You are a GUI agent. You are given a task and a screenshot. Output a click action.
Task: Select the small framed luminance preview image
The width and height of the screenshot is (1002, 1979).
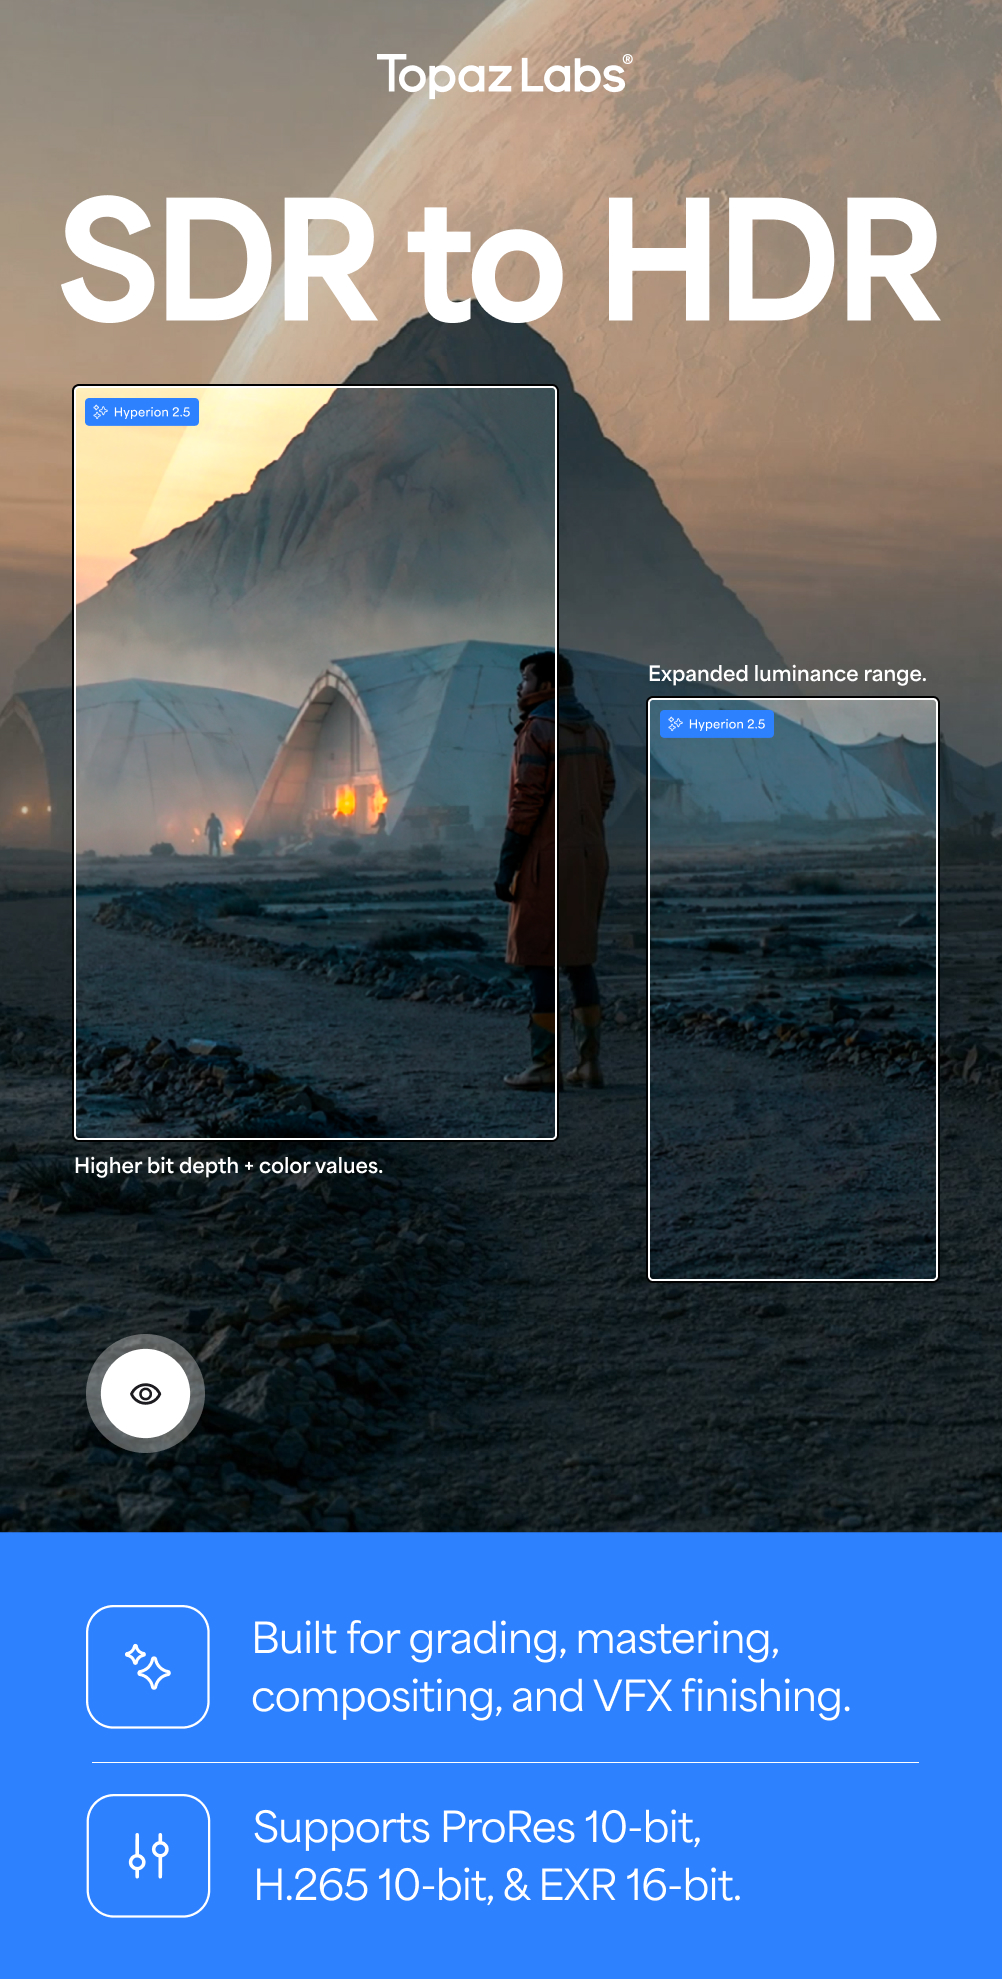793,989
